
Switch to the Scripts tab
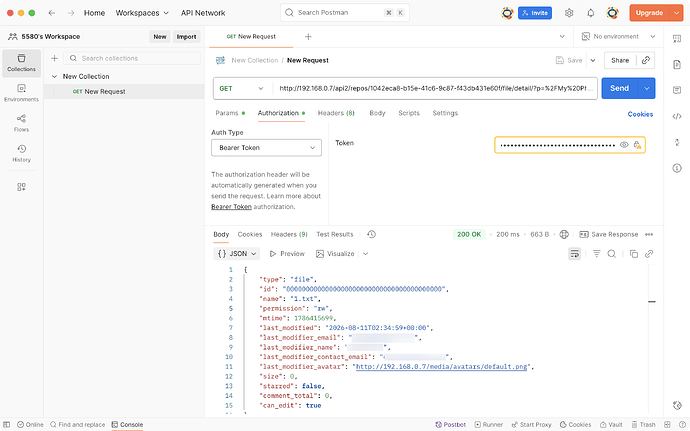pos(409,113)
